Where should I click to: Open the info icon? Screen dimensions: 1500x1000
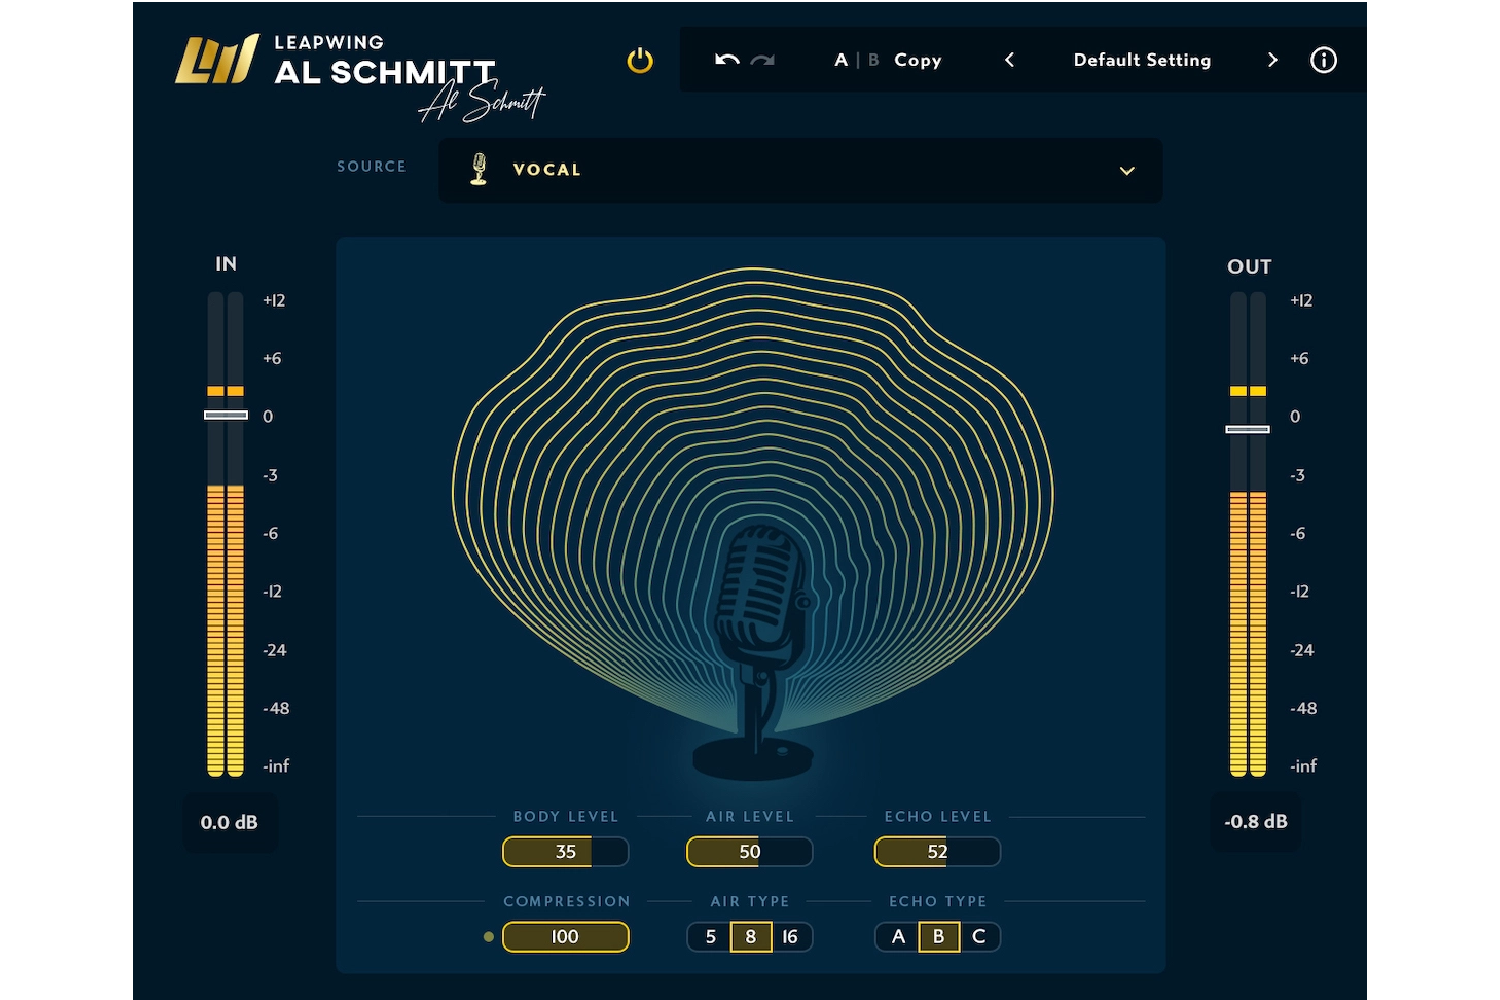click(1323, 60)
